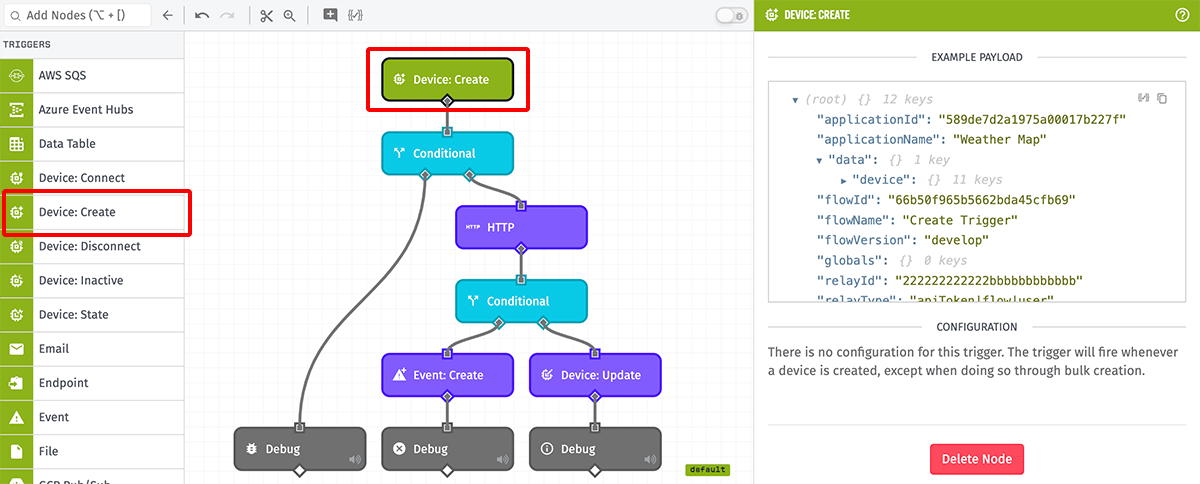Image resolution: width=1200 pixels, height=484 pixels.
Task: Click the green default version label
Action: tap(707, 469)
